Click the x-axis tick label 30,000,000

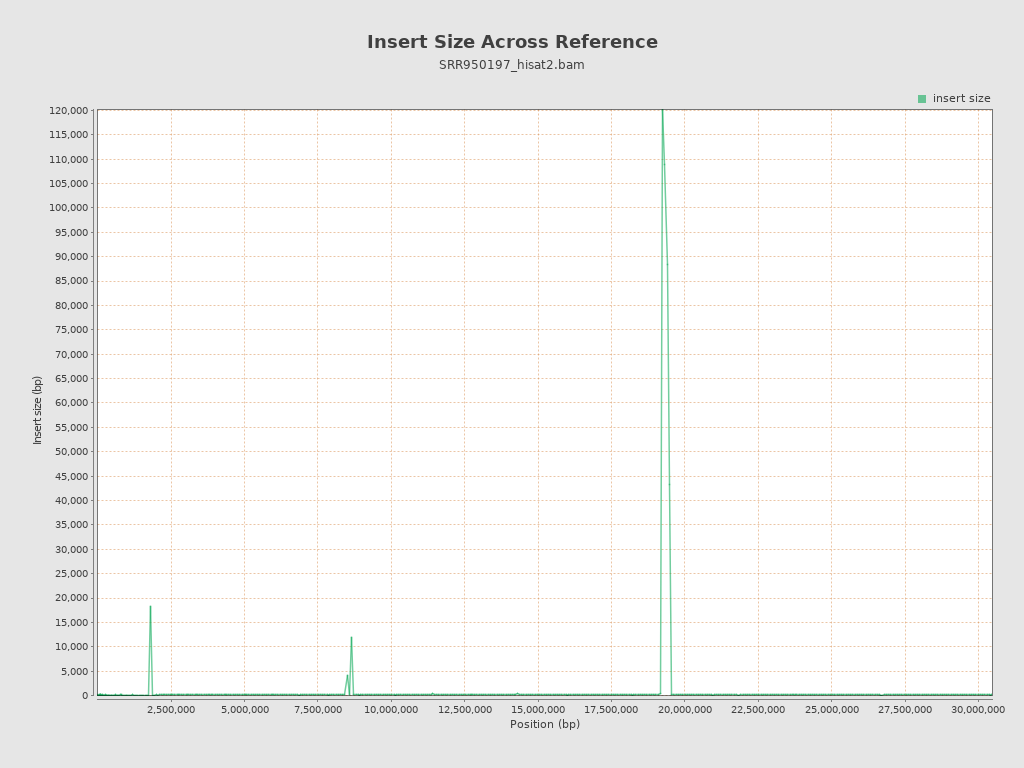978,710
